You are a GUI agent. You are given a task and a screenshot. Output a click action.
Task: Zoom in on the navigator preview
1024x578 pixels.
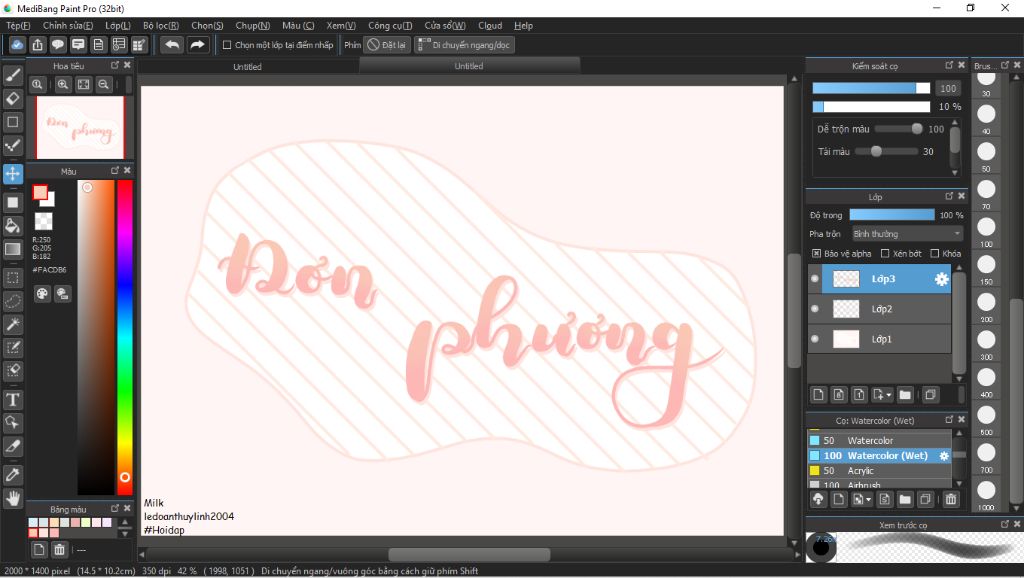click(63, 84)
